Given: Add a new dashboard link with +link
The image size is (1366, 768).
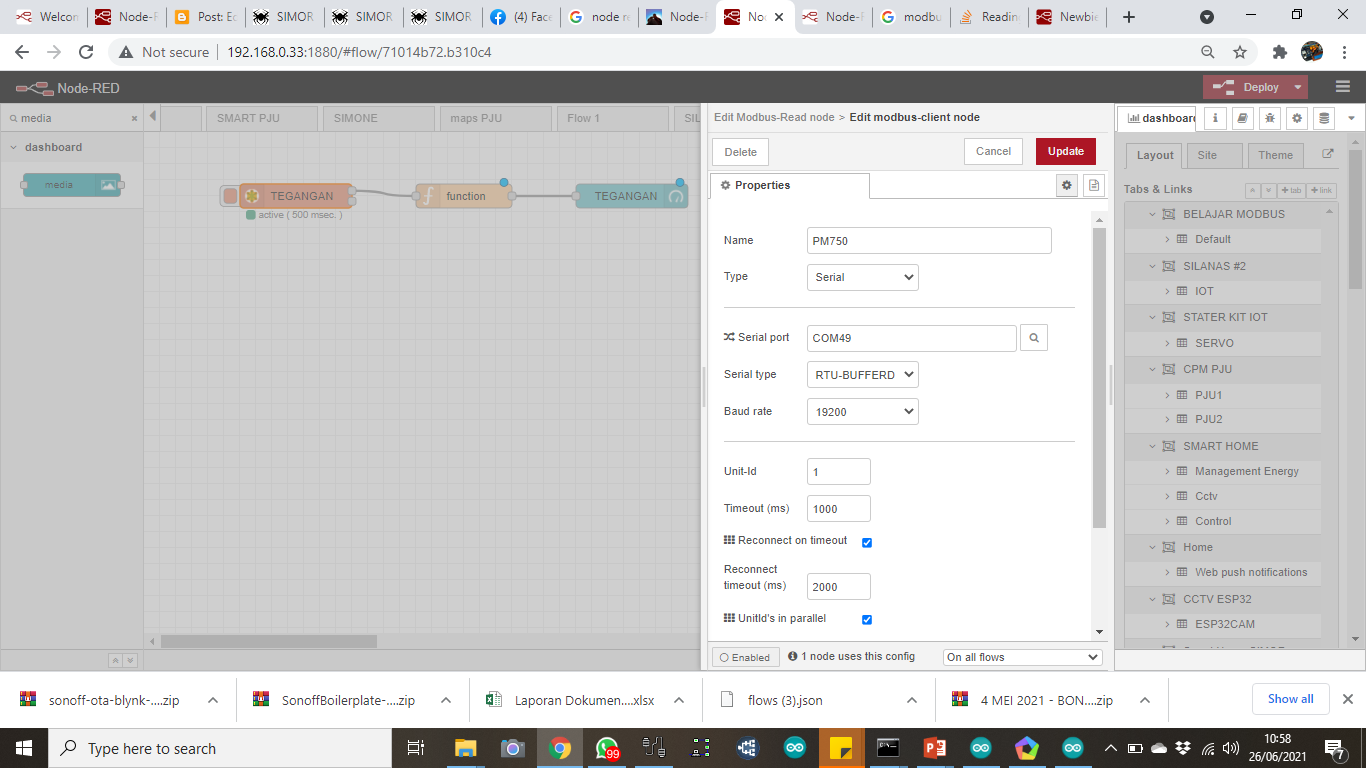Looking at the screenshot, I should (x=1321, y=190).
